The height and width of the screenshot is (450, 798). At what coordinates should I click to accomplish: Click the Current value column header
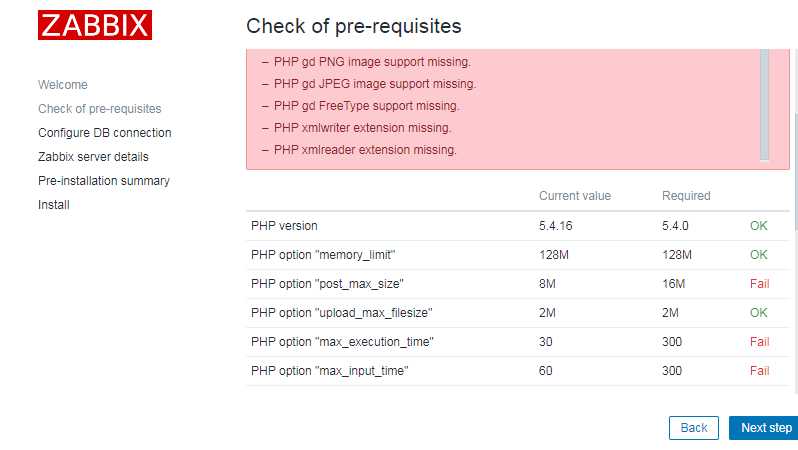point(575,195)
